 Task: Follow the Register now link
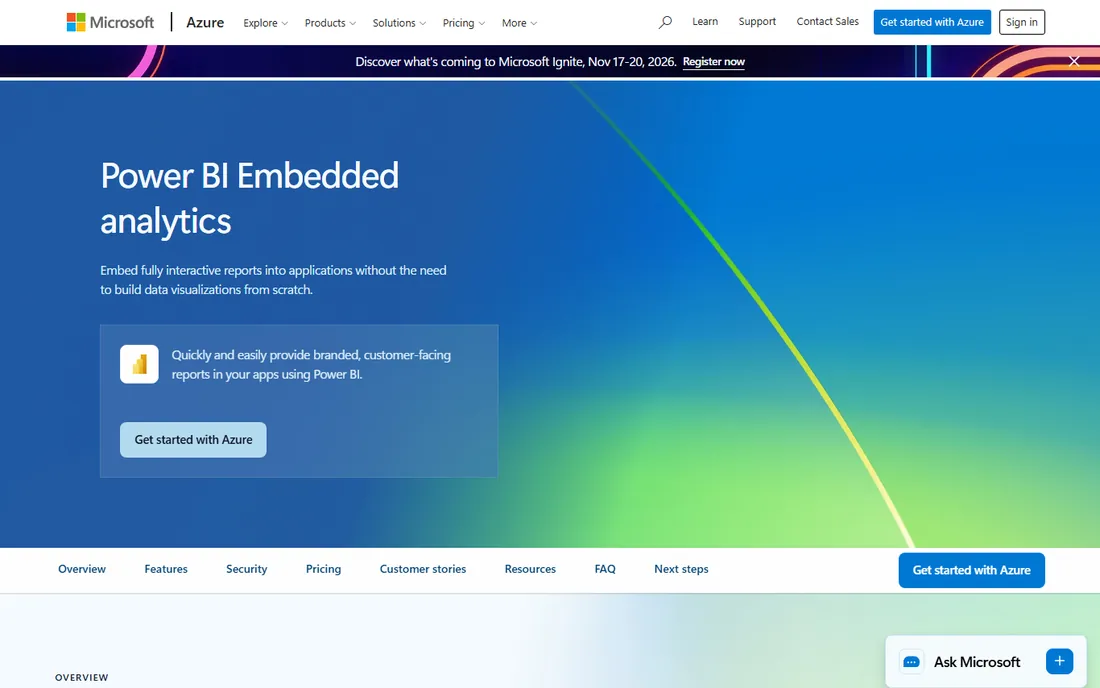pyautogui.click(x=713, y=62)
